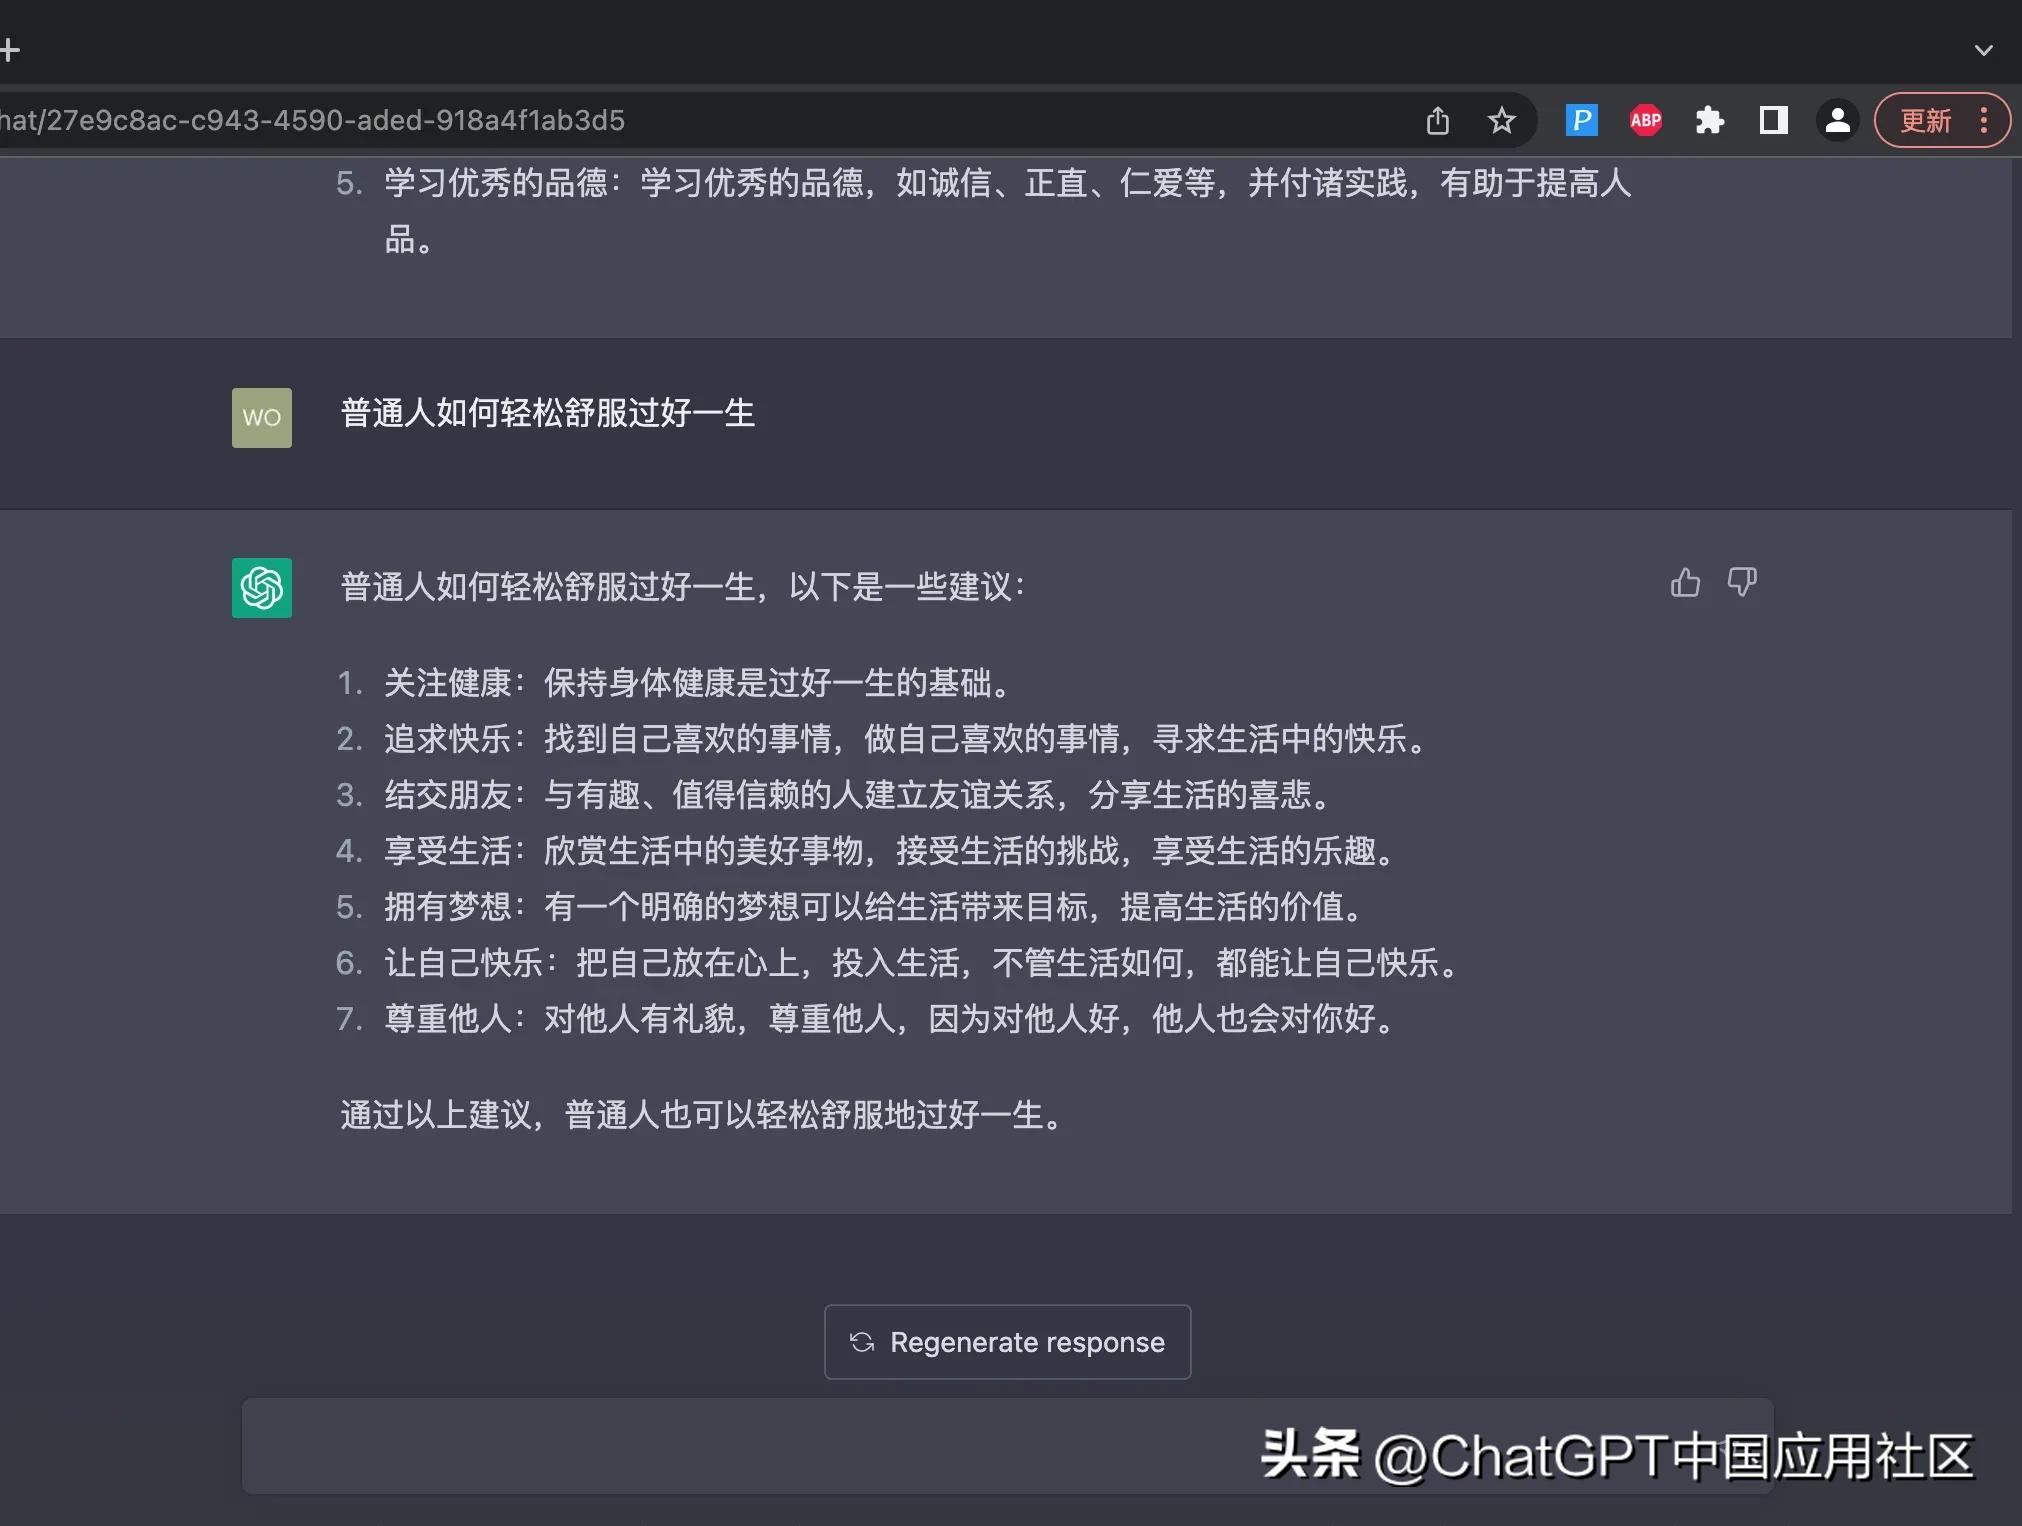This screenshot has height=1526, width=2022.
Task: Click the WO user avatar
Action: tap(261, 417)
